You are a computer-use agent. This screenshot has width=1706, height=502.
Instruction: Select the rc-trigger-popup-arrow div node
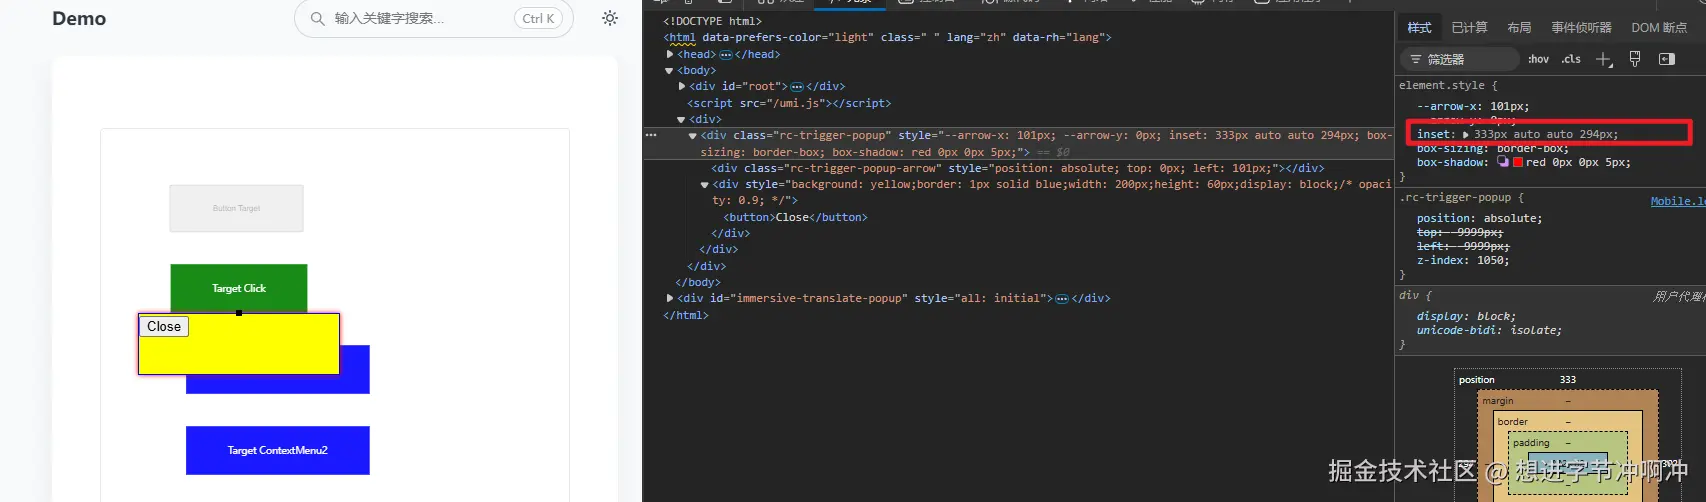coord(1018,169)
